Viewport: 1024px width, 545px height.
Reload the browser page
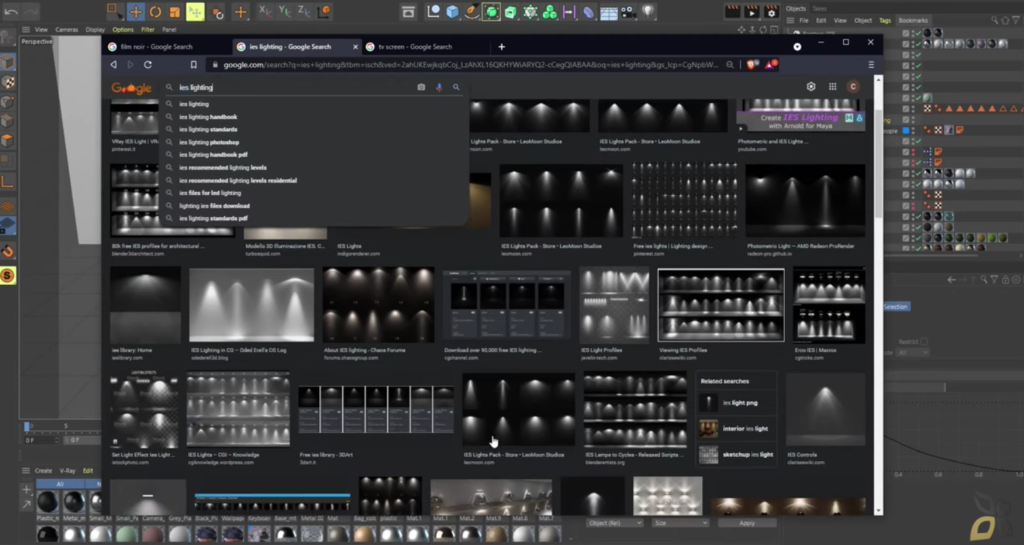click(x=148, y=65)
